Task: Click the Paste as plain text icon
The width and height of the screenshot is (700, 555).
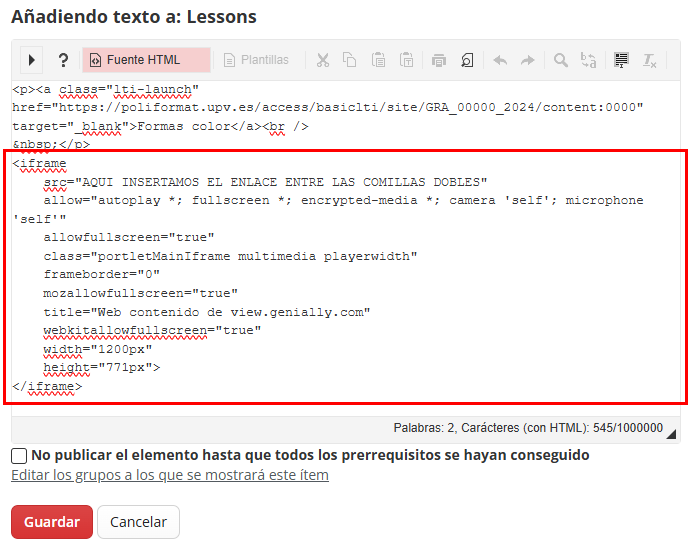Action: tap(406, 60)
